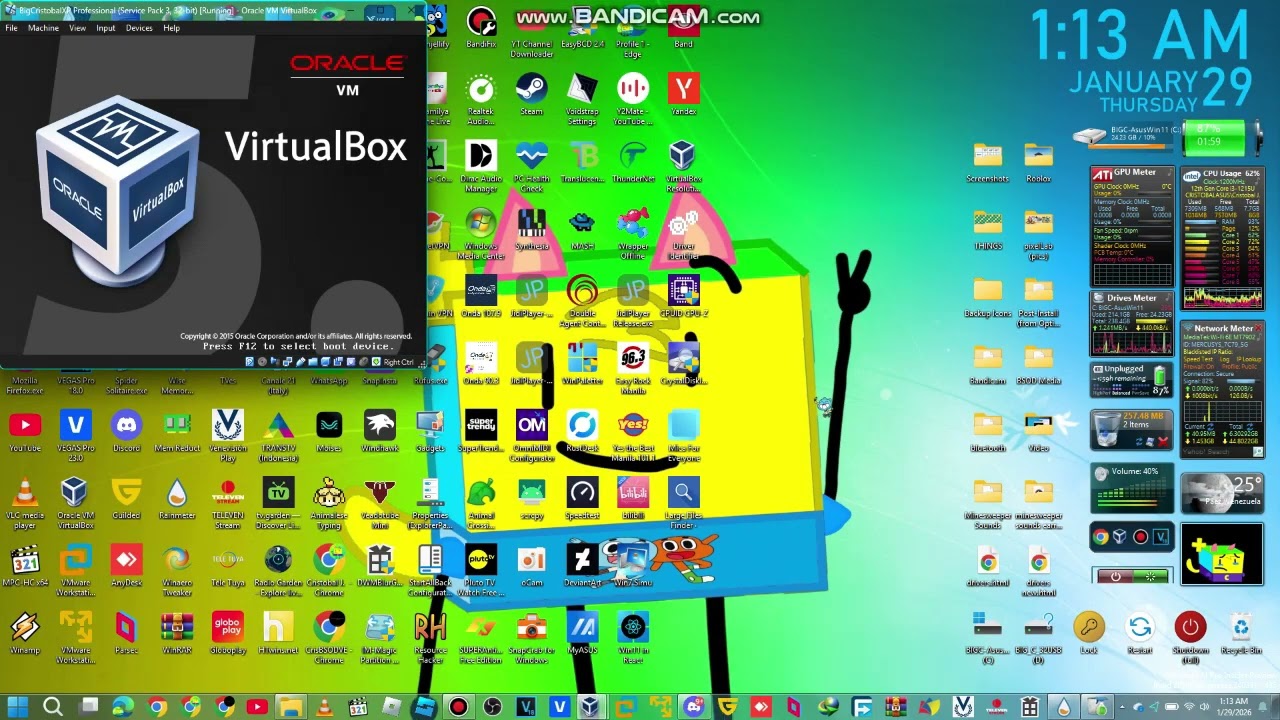Viewport: 1280px width, 720px height.
Task: Select the CPUID CPU-Z desktop icon
Action: (684, 296)
